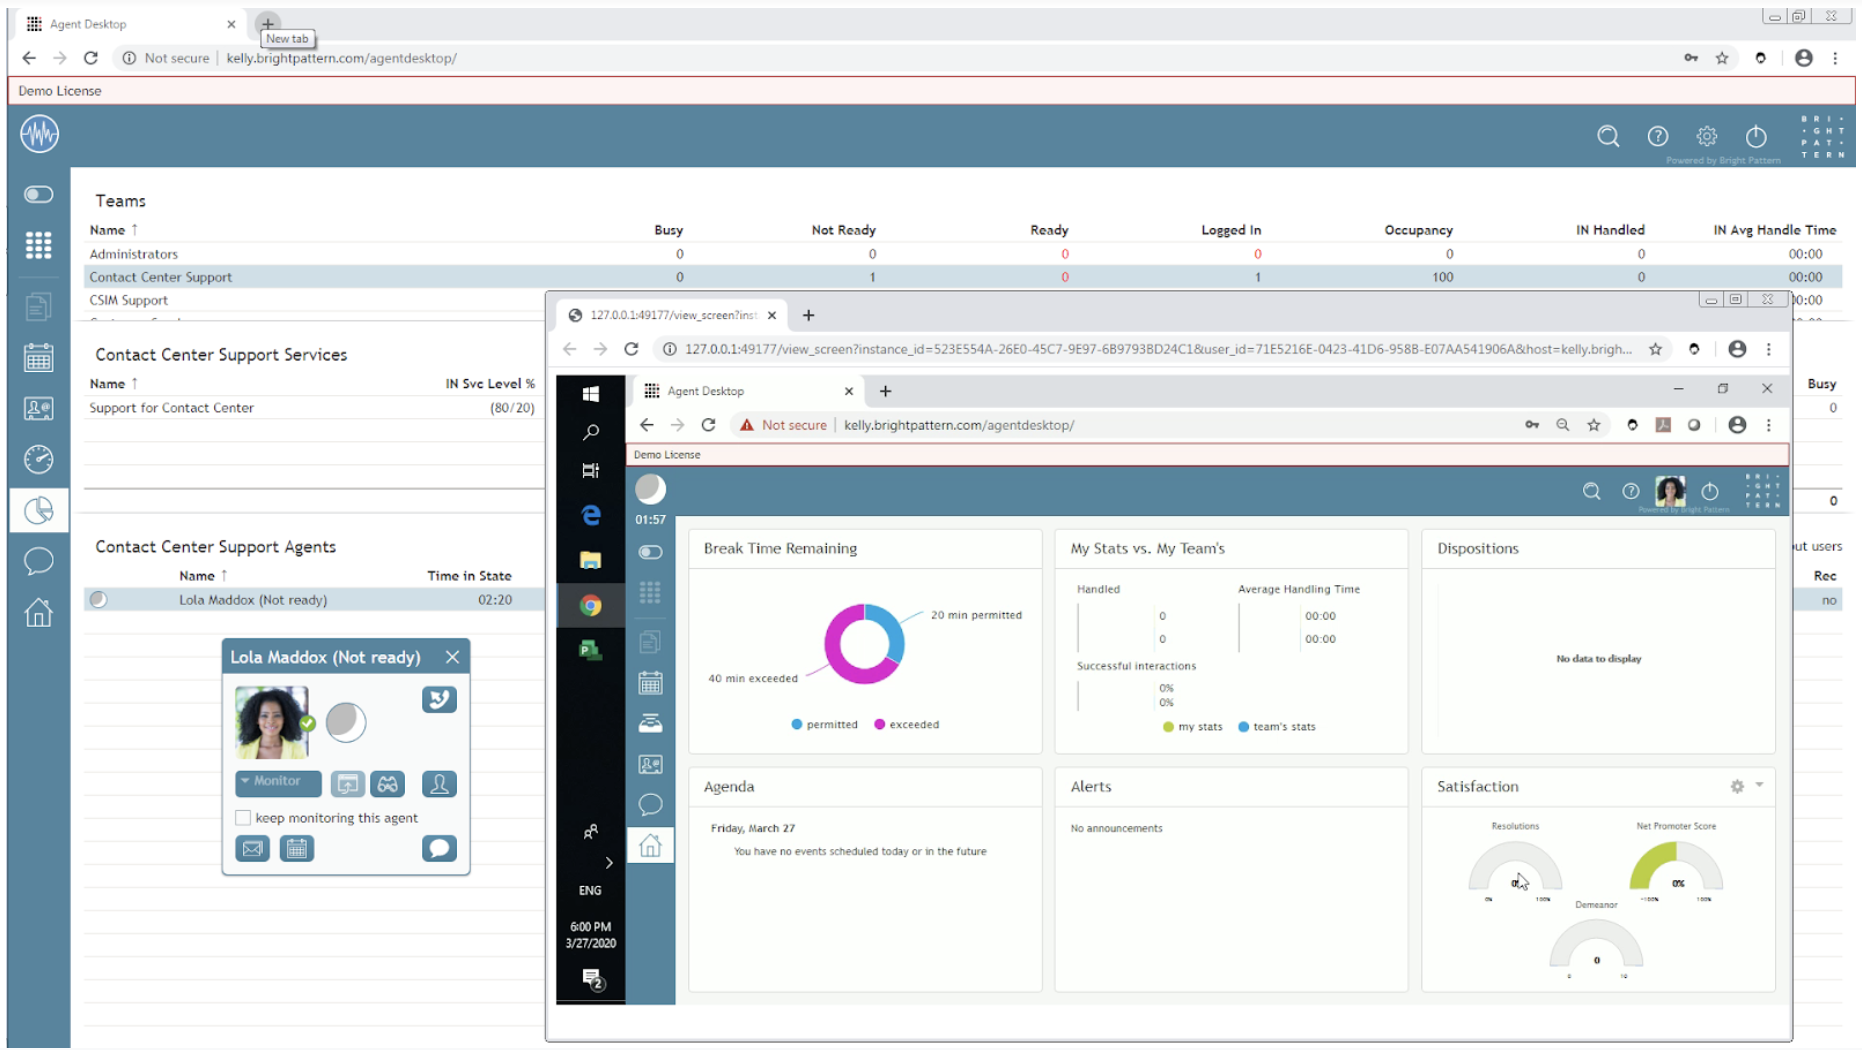1862x1050 pixels.
Task: Open a new tab in the outer browser
Action: 268,23
